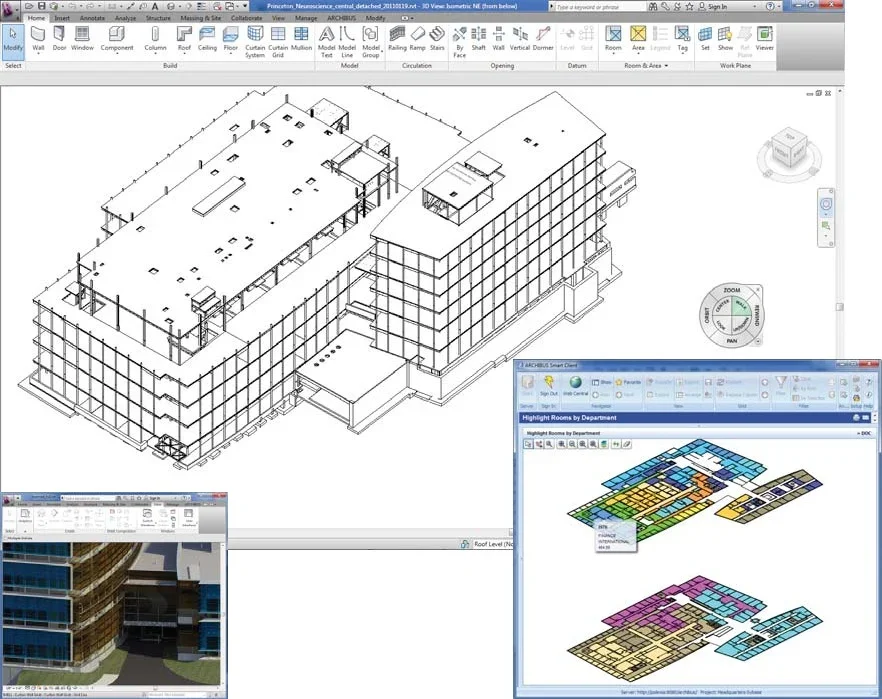This screenshot has width=882, height=699.
Task: Select the Vertical opening tool
Action: tap(520, 39)
